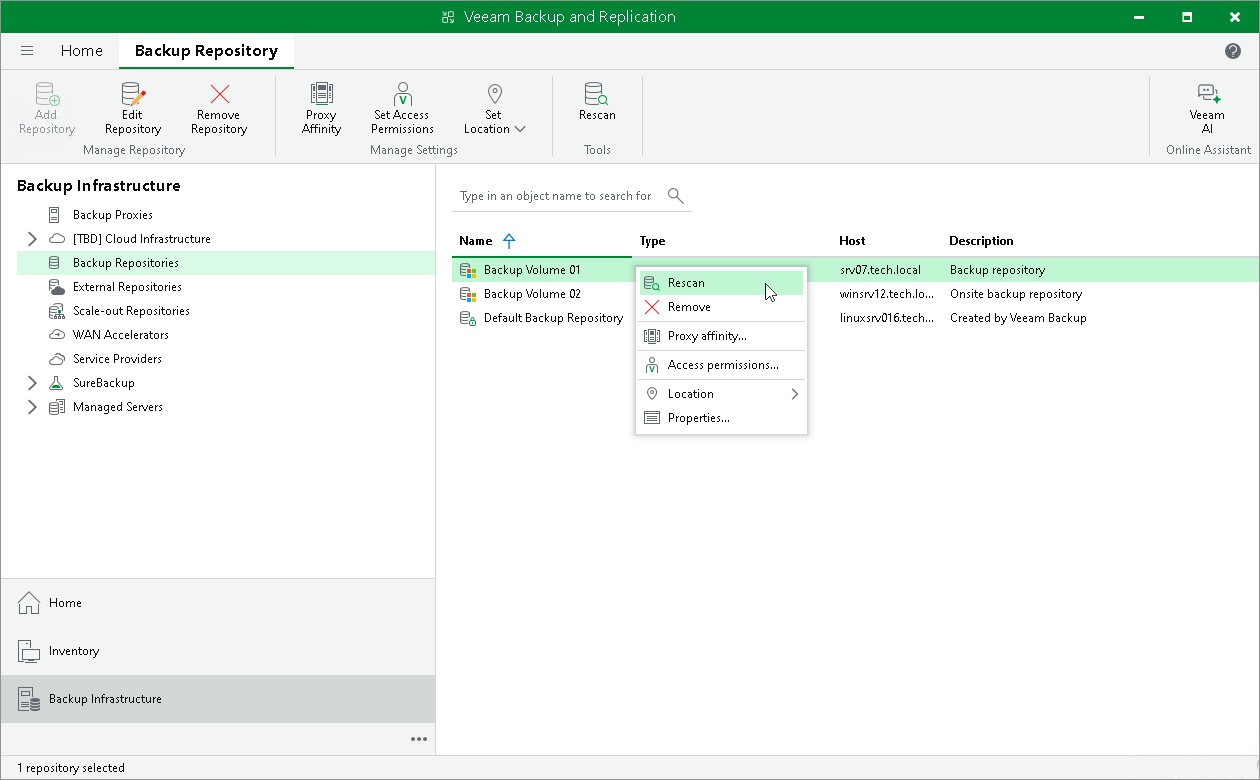Choose Rescan from the context menu

(721, 283)
